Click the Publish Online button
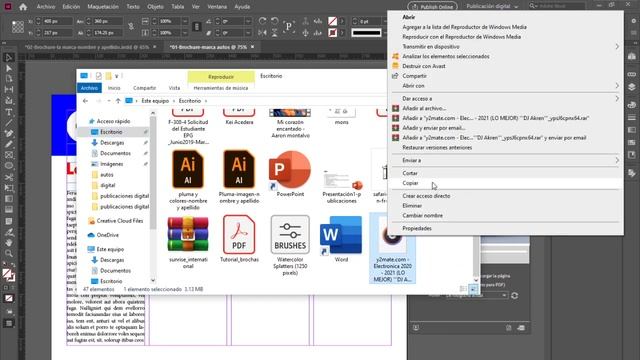Screen dimensions: 640x360 pyautogui.click(x=432, y=7)
